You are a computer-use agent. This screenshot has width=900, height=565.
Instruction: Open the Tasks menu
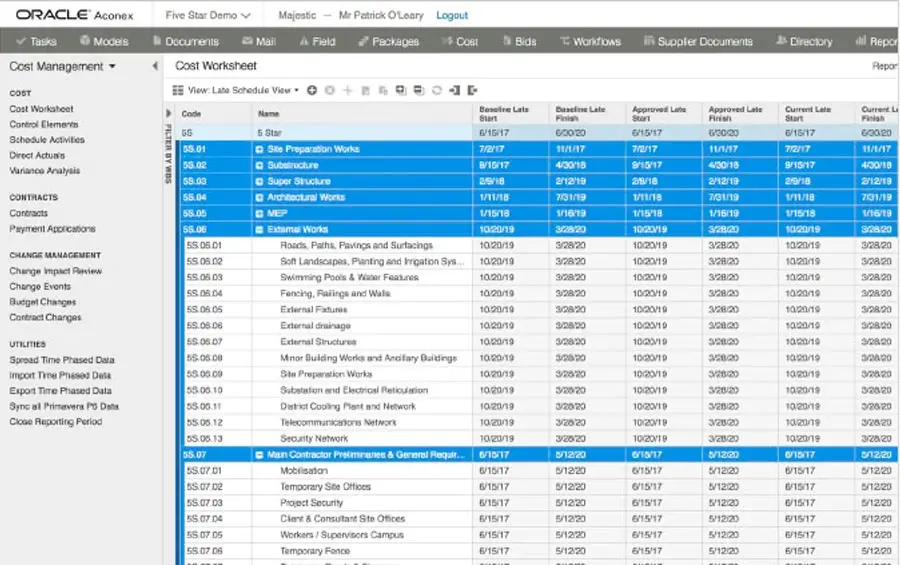[x=37, y=41]
